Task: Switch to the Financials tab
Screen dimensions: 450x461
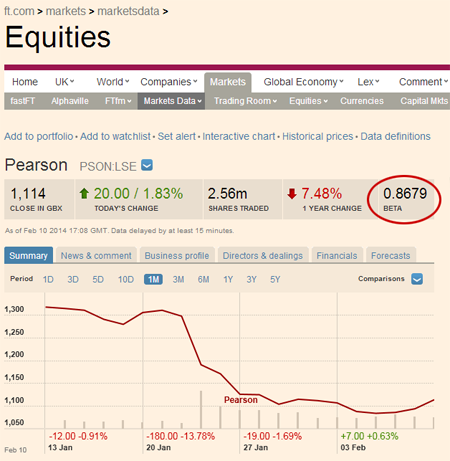Action: tap(337, 255)
